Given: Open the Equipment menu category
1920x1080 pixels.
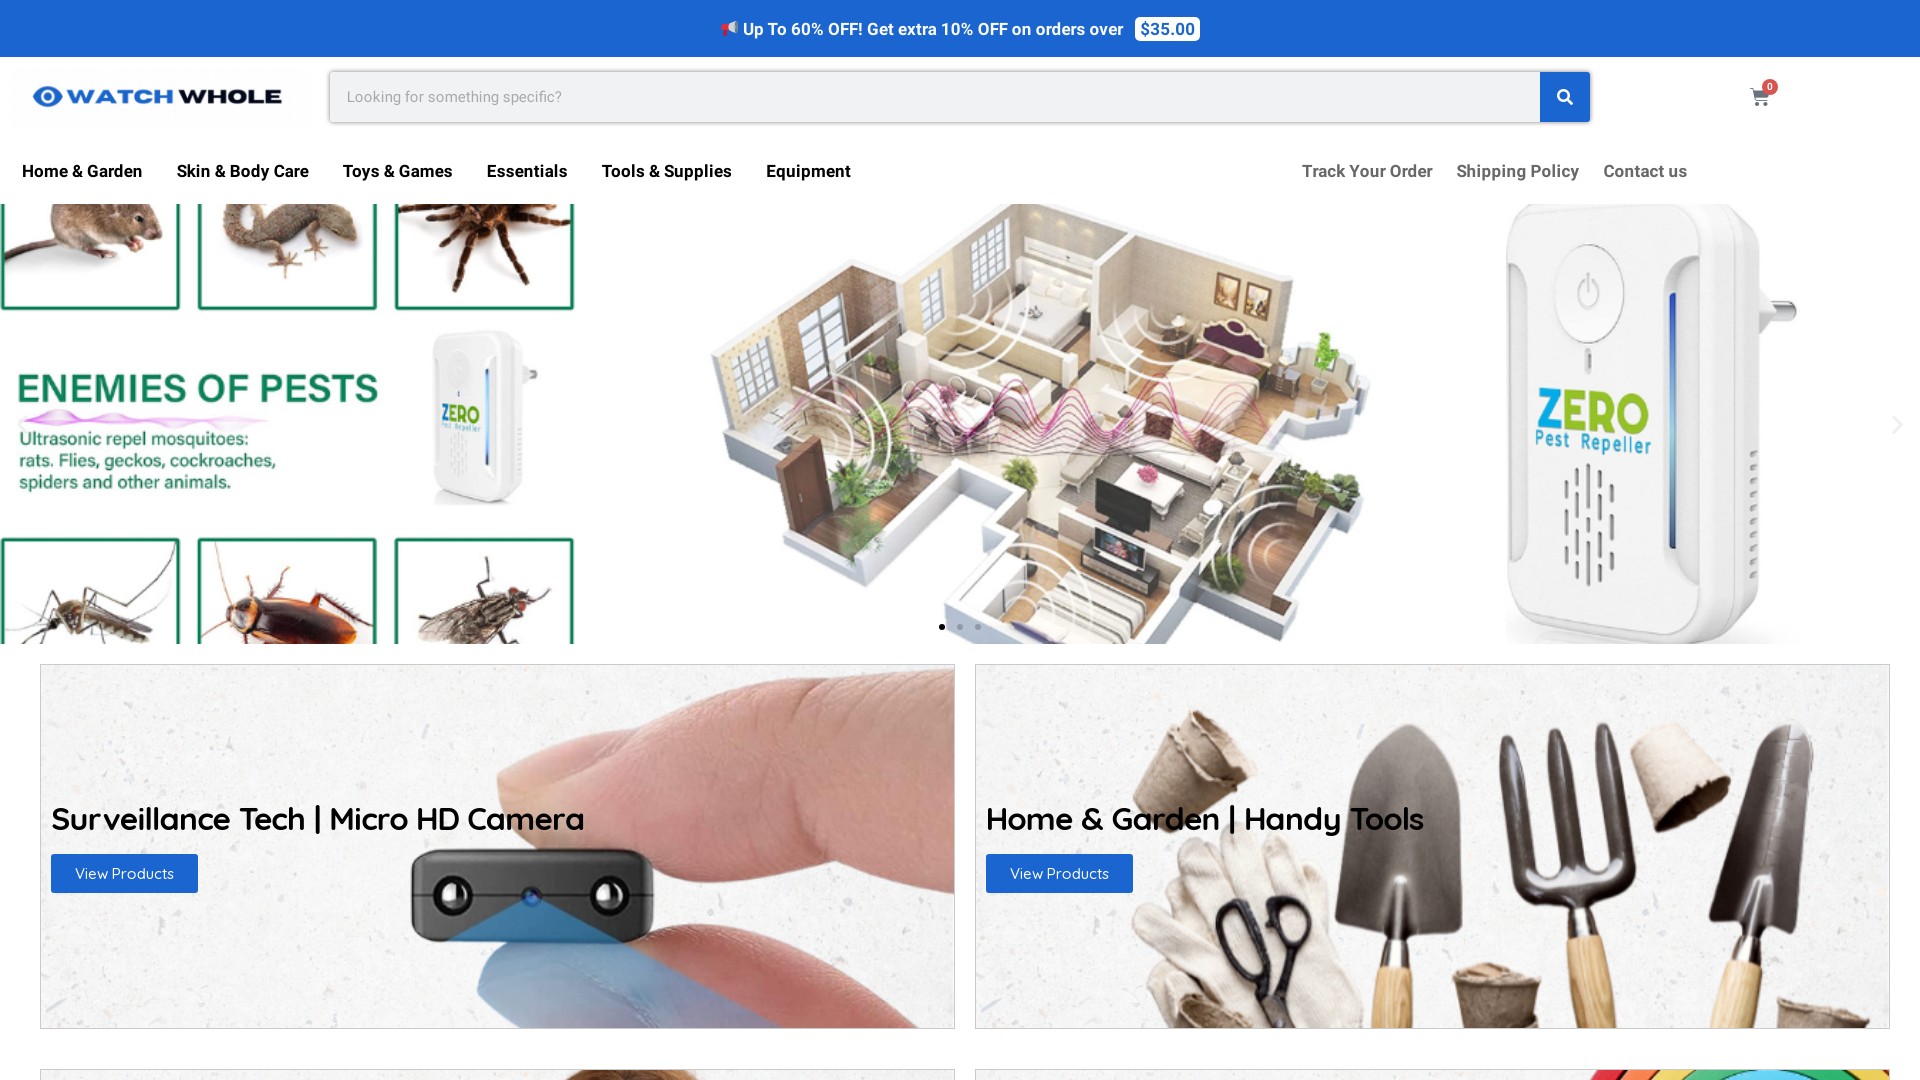Looking at the screenshot, I should [807, 171].
